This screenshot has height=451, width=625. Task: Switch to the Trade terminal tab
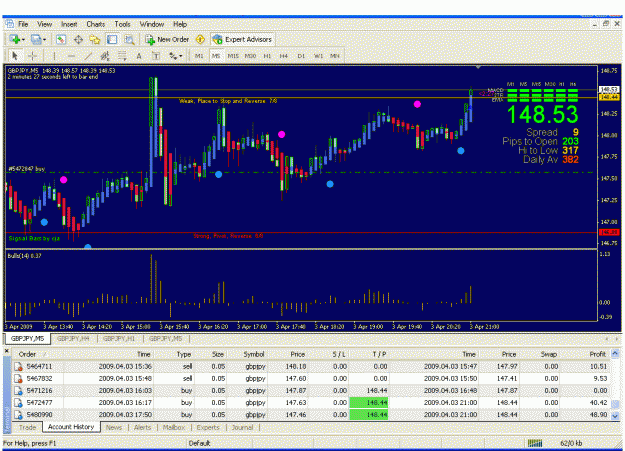(28, 427)
